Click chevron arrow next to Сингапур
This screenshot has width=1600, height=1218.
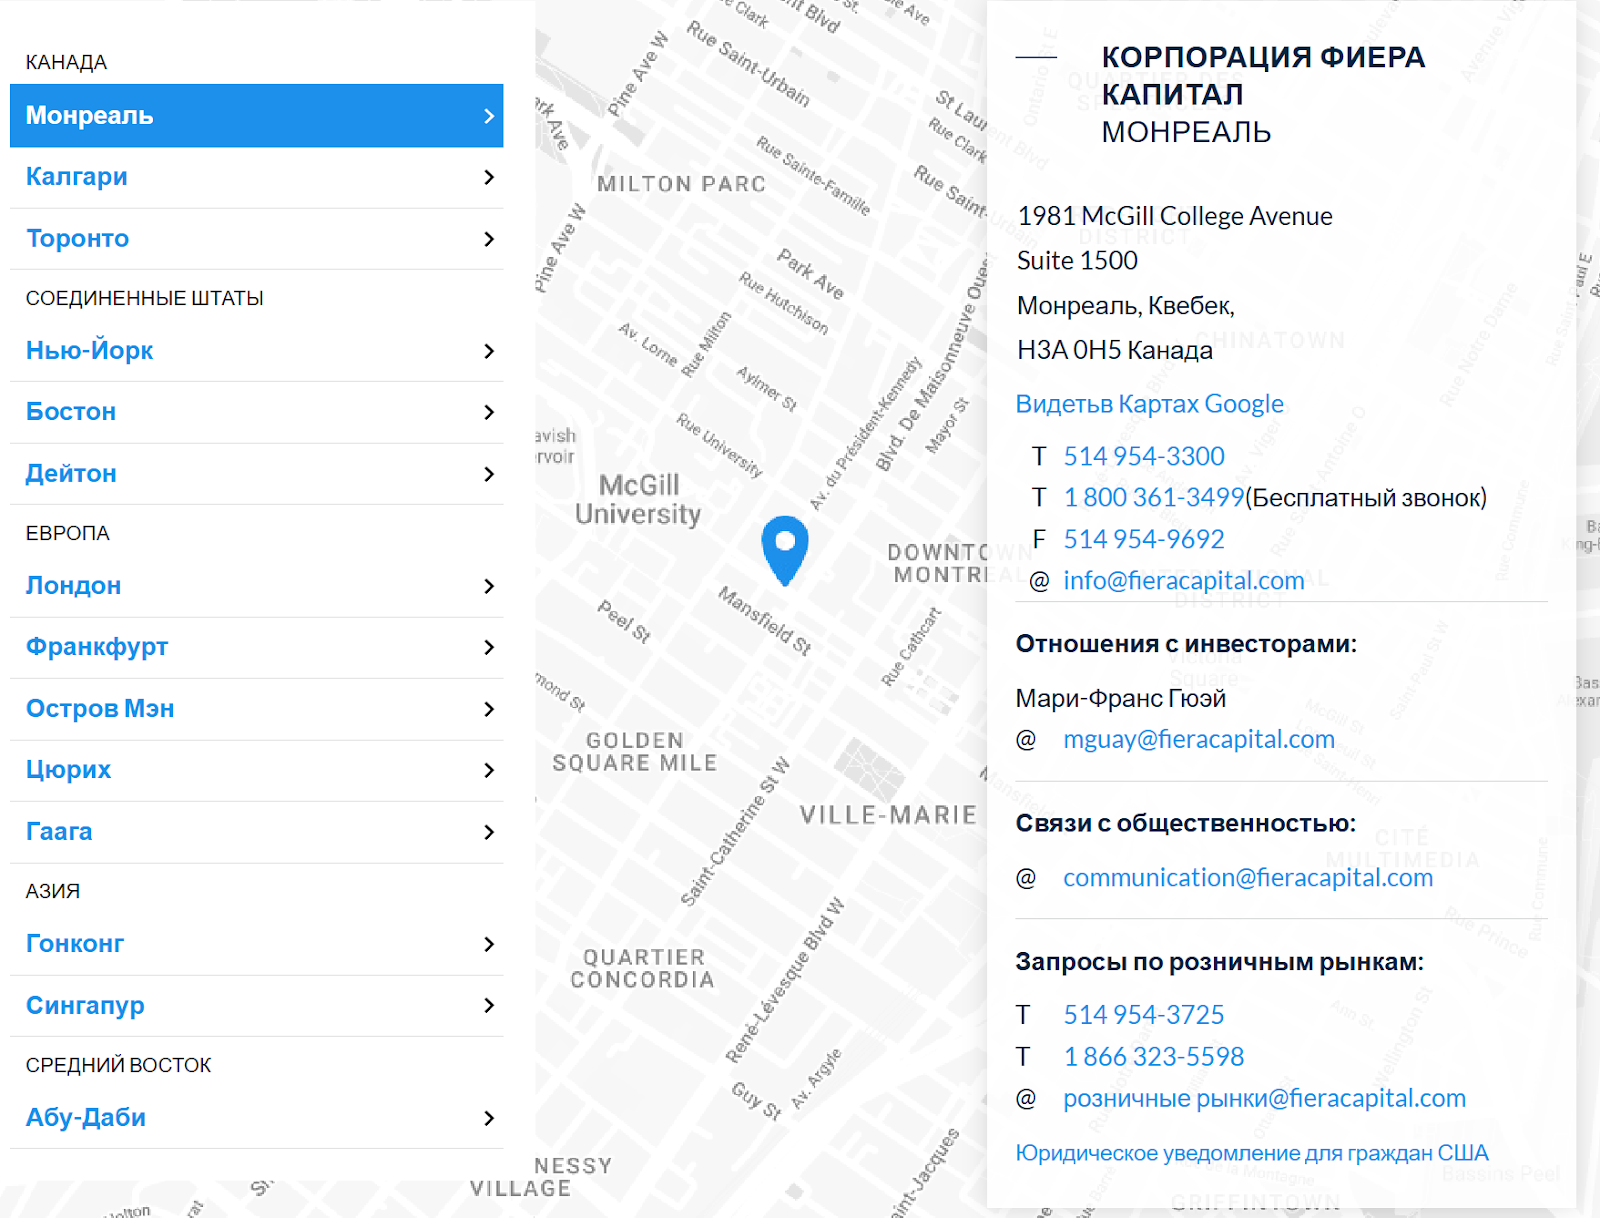[x=489, y=1006]
